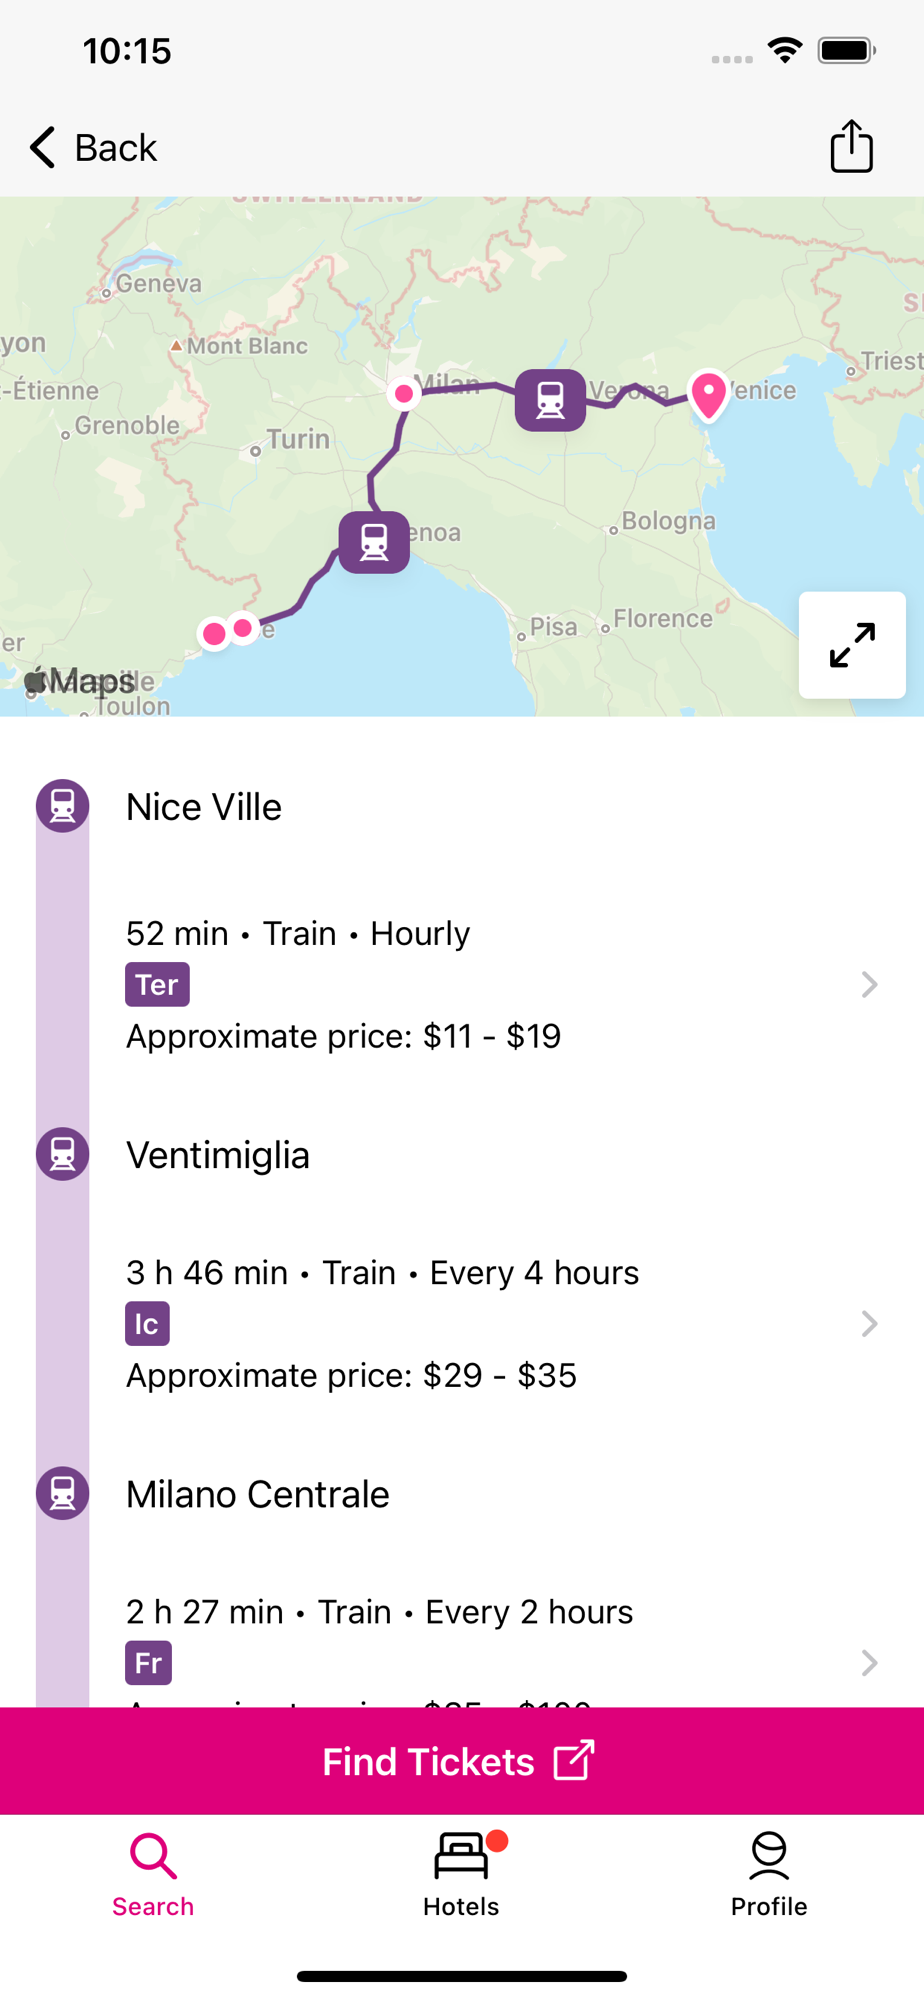924x2000 pixels.
Task: Open the Profile tab
Action: [768, 1875]
